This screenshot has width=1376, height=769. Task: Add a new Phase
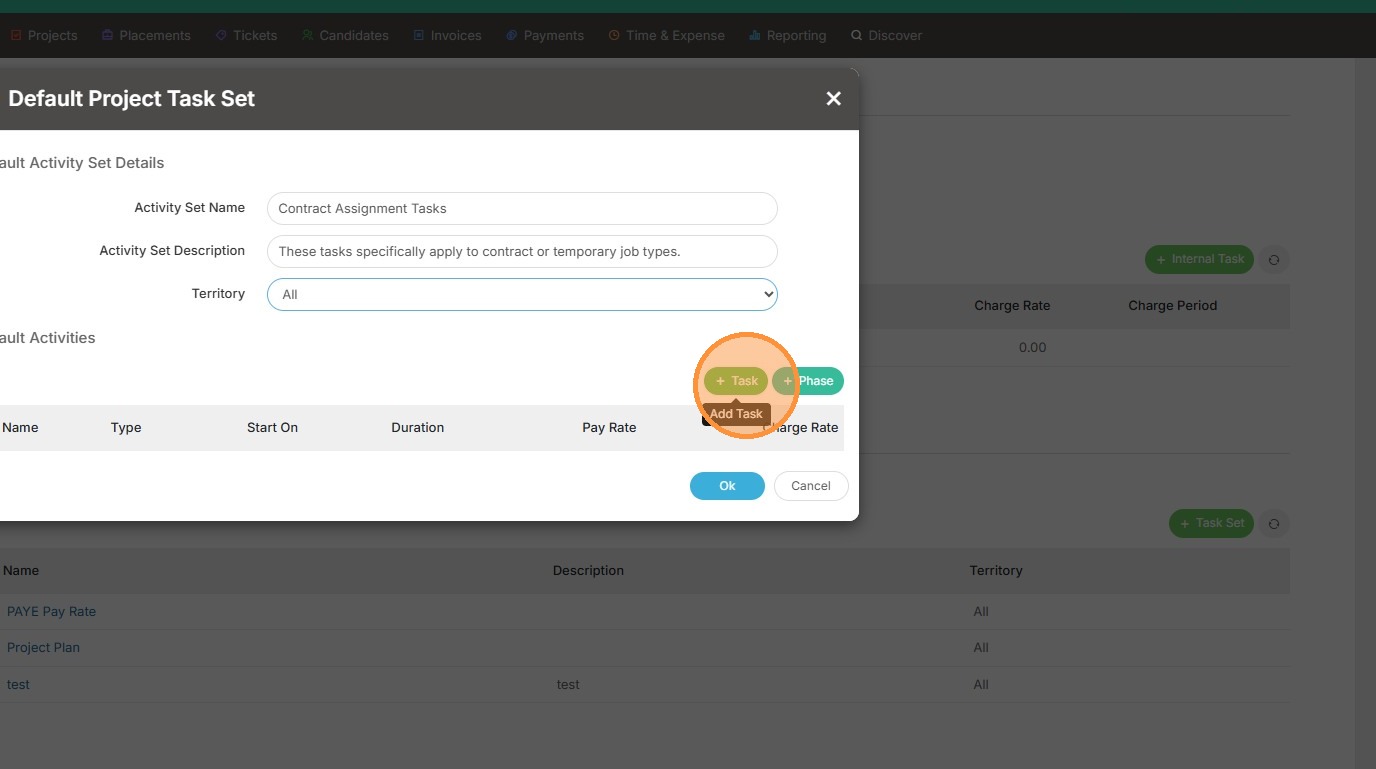[808, 381]
